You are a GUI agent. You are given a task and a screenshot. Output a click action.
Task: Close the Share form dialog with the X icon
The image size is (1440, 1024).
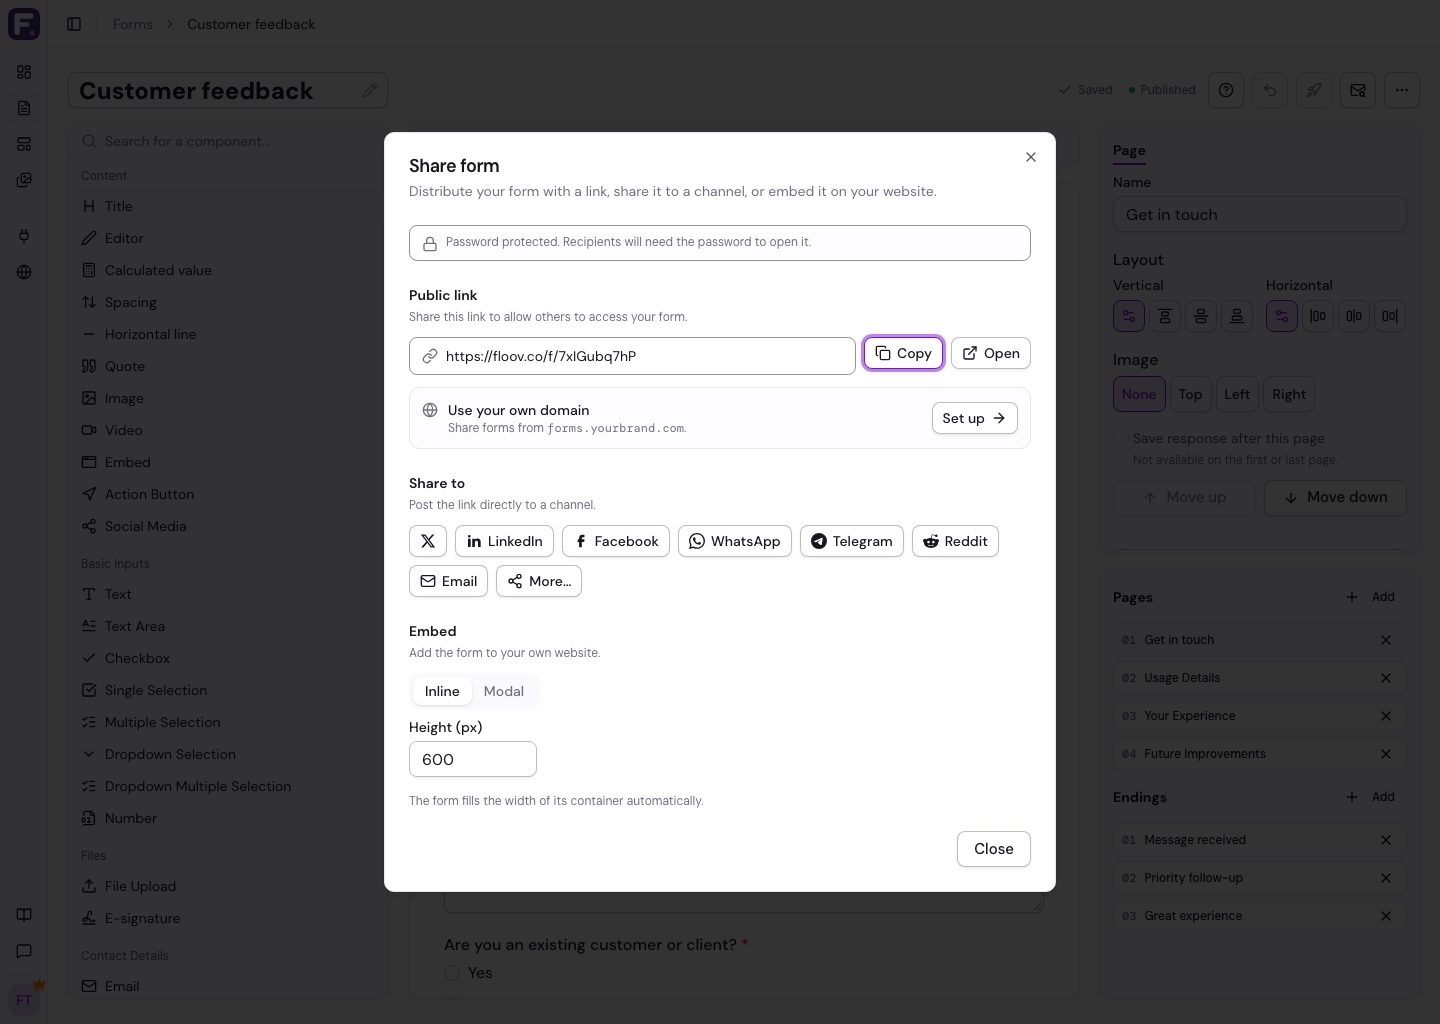(x=1031, y=157)
